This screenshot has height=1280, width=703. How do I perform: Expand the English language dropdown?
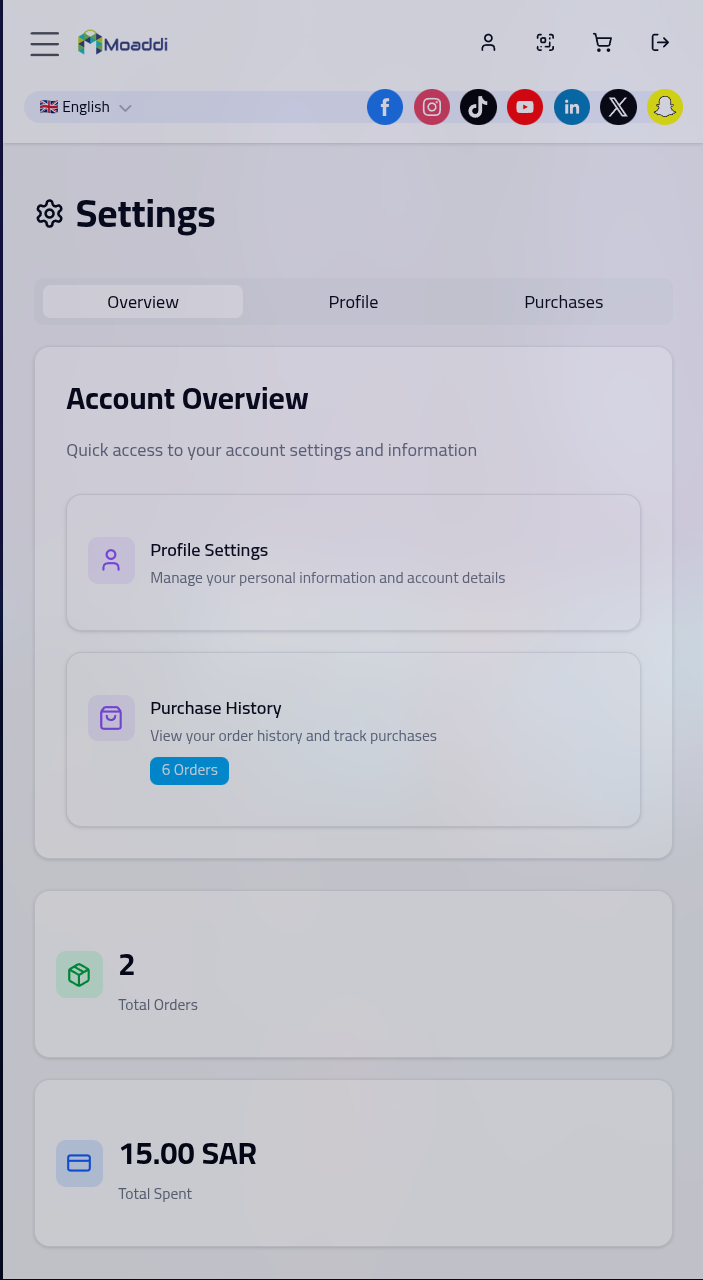pyautogui.click(x=86, y=107)
